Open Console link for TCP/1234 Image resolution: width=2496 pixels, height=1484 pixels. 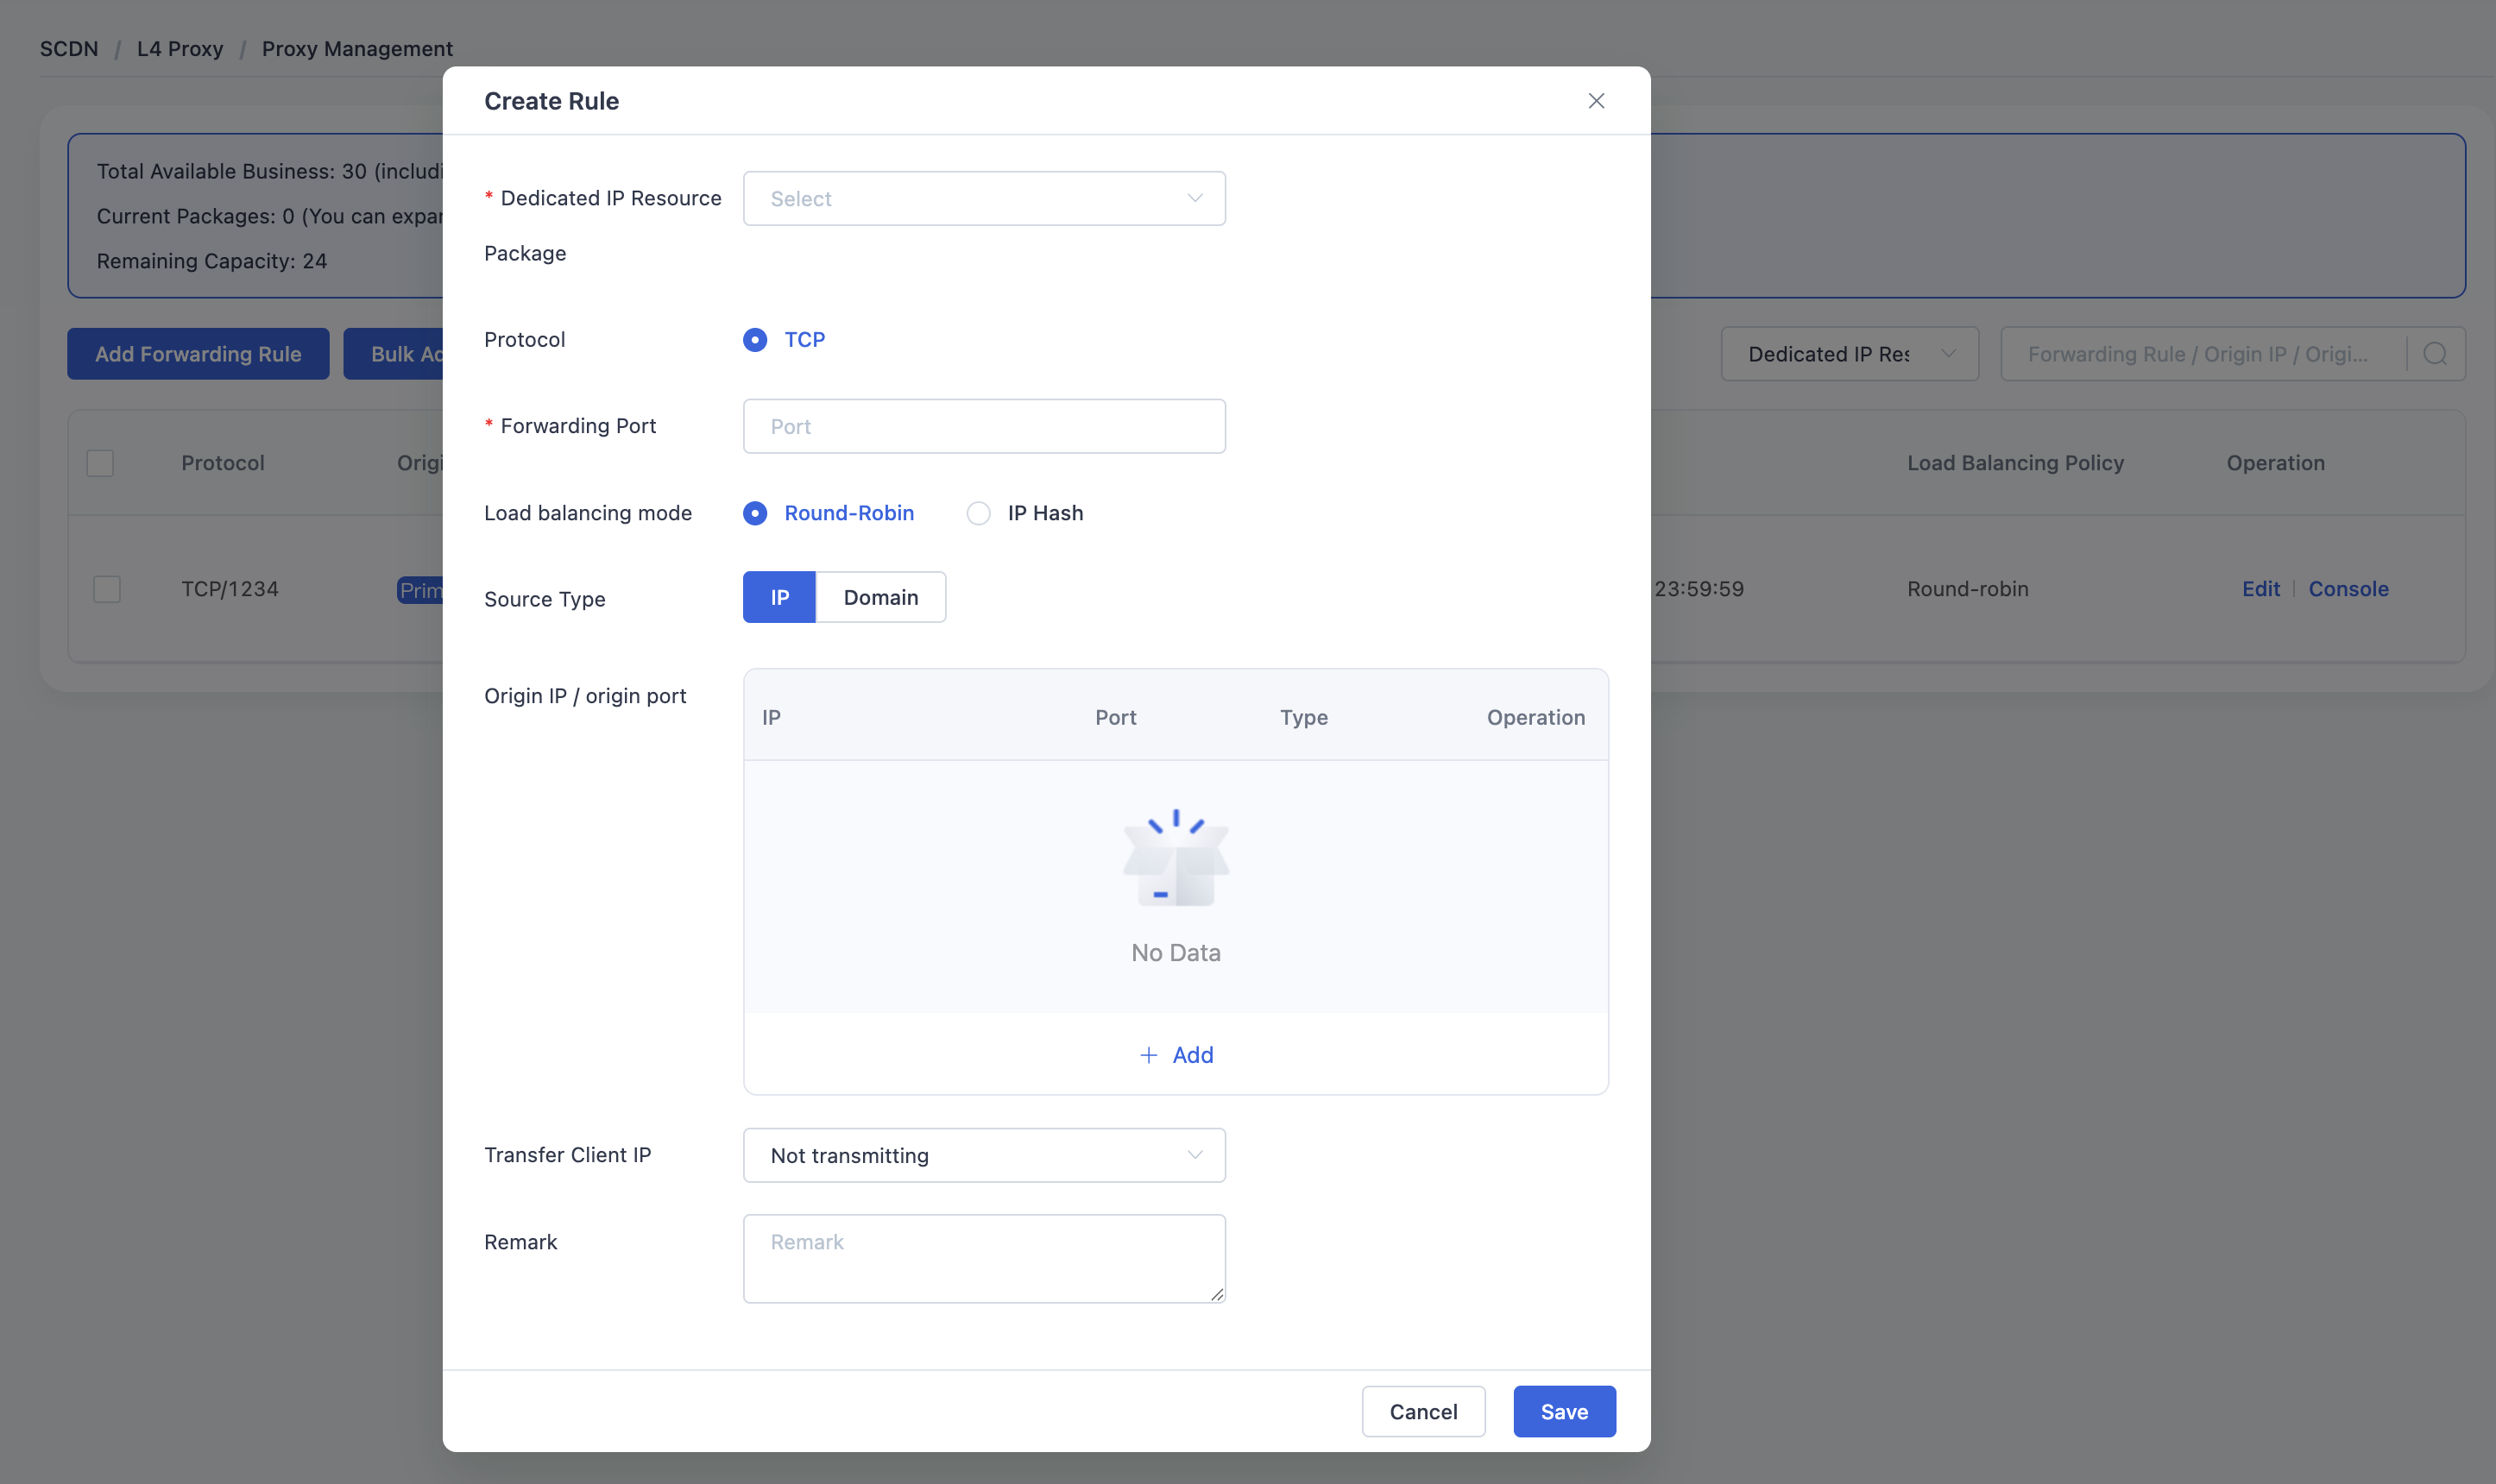(x=2348, y=589)
